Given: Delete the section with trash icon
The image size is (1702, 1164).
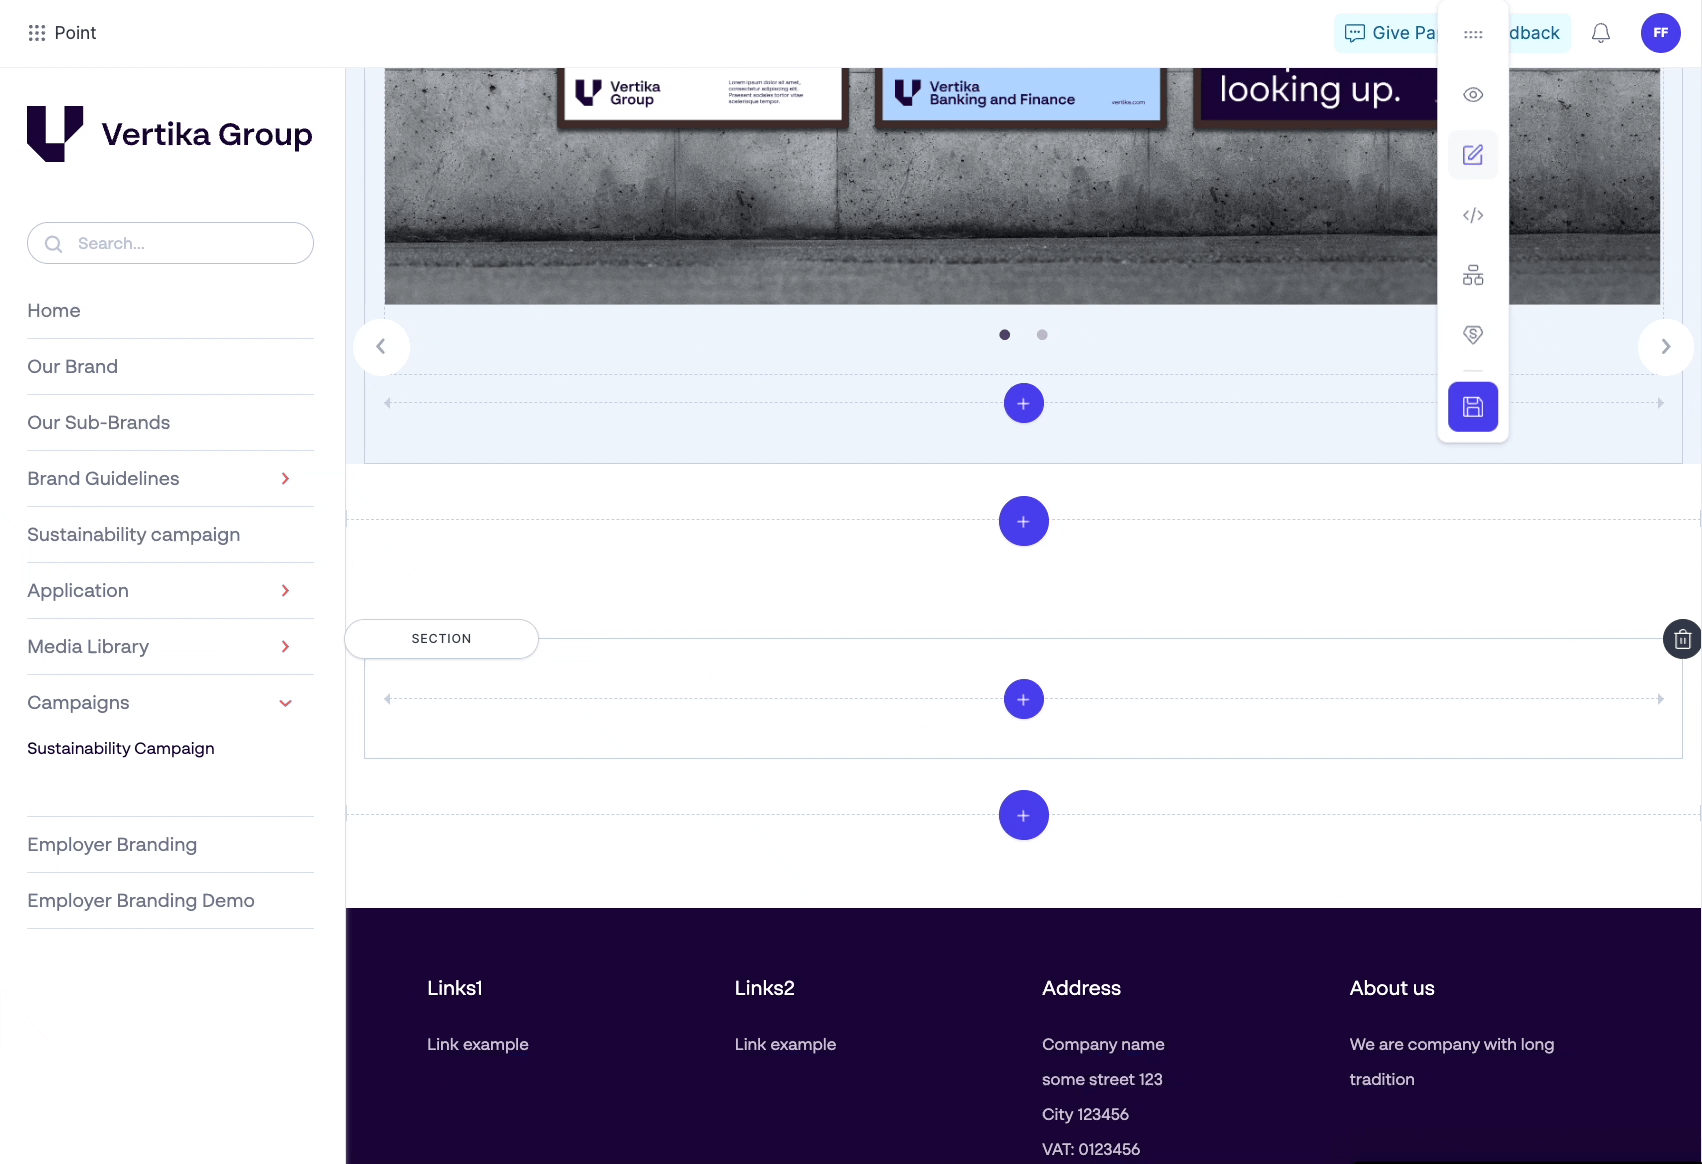Looking at the screenshot, I should (1683, 639).
